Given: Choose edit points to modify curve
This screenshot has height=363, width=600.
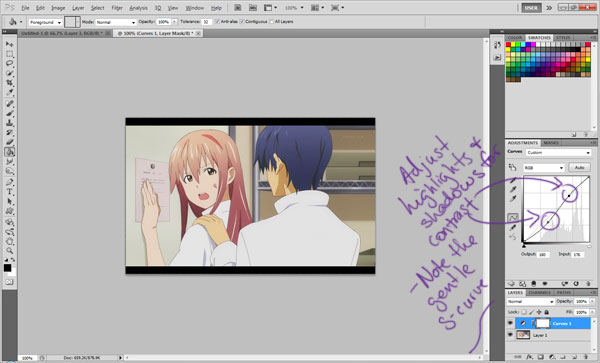Looking at the screenshot, I should tap(513, 217).
